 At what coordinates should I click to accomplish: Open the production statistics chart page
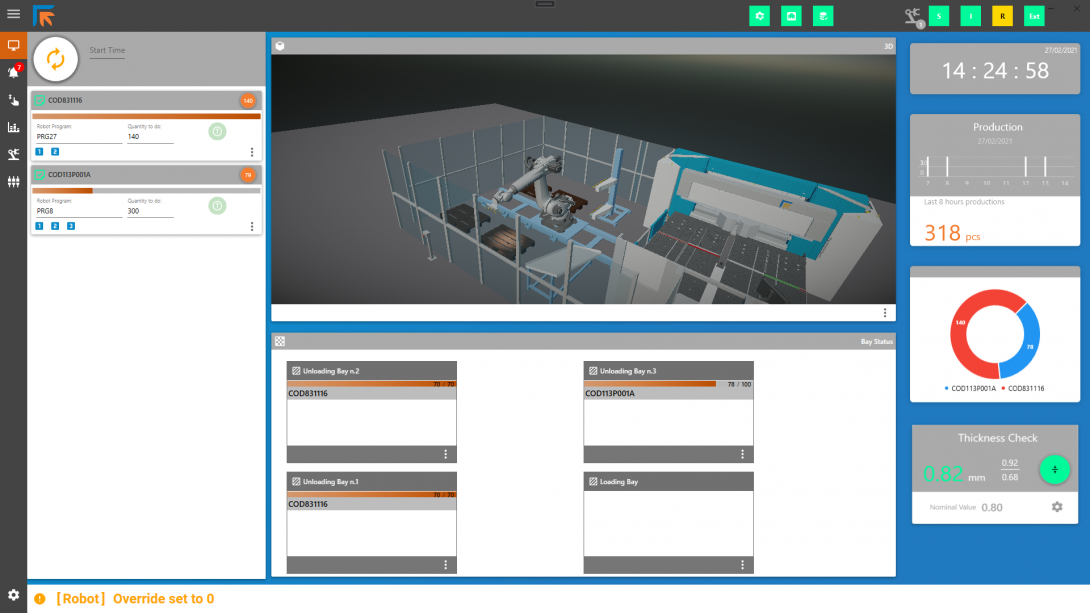click(x=14, y=127)
